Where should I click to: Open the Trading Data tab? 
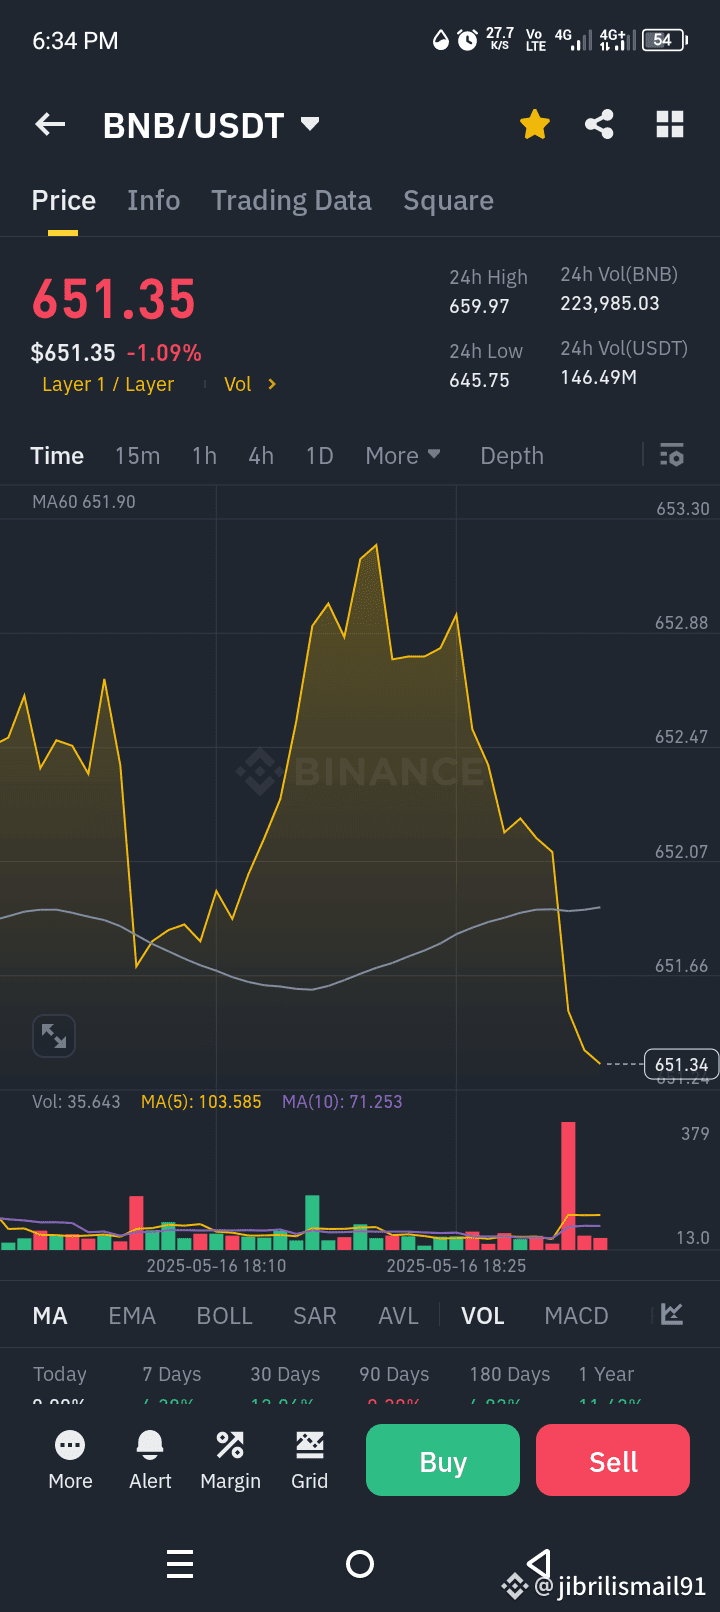pos(291,201)
